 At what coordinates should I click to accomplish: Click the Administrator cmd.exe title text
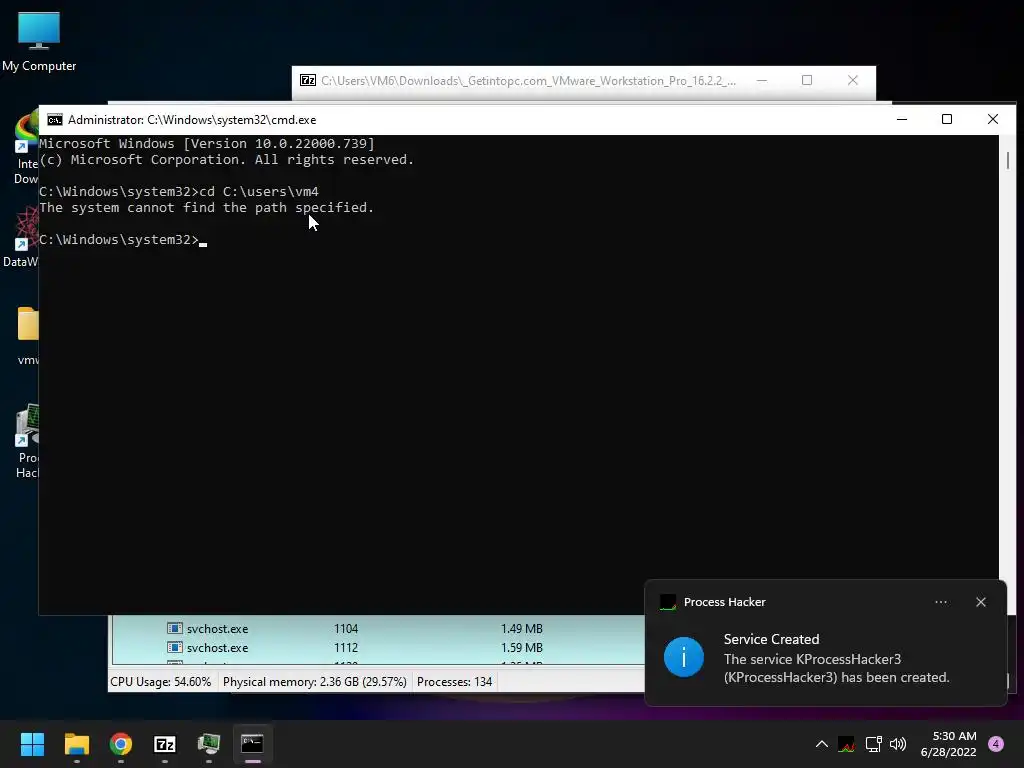tap(192, 120)
